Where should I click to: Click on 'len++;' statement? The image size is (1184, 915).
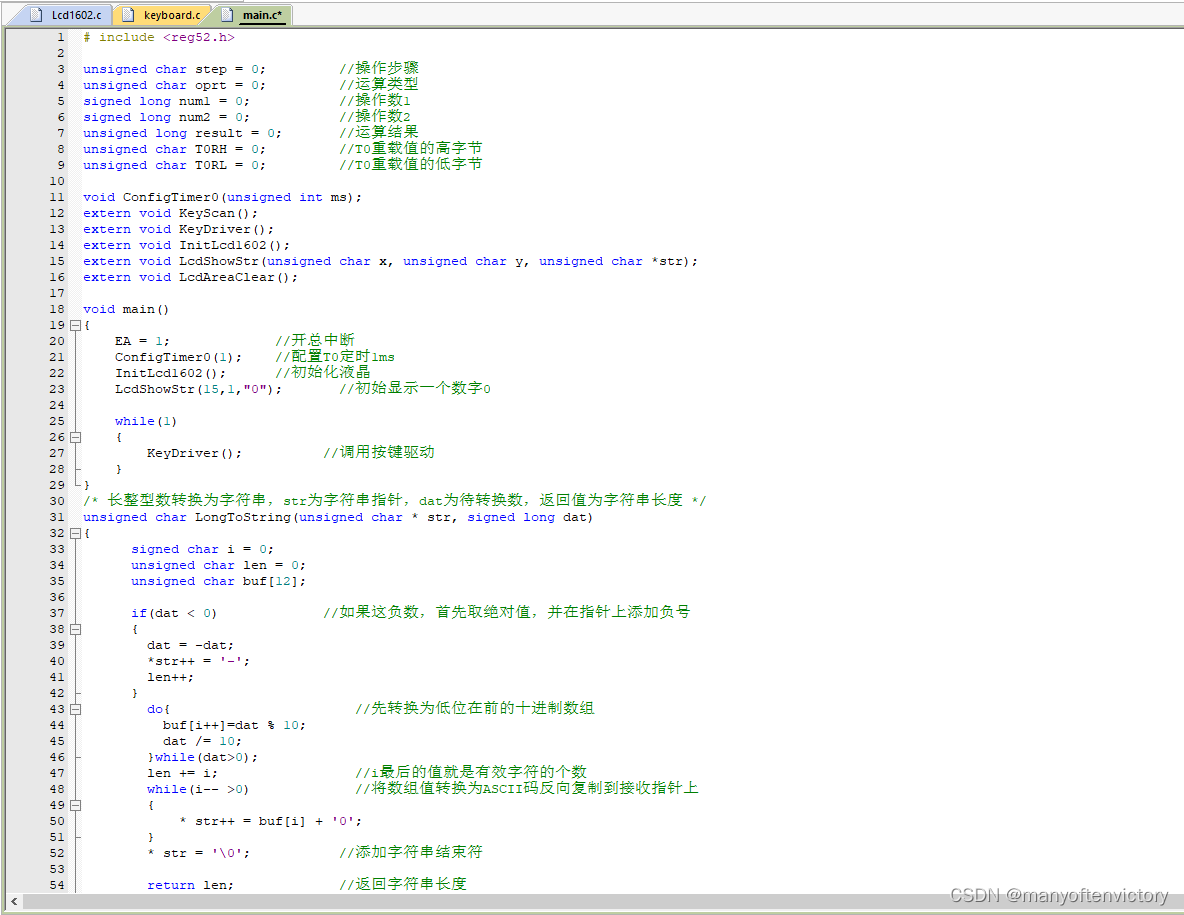tap(170, 677)
